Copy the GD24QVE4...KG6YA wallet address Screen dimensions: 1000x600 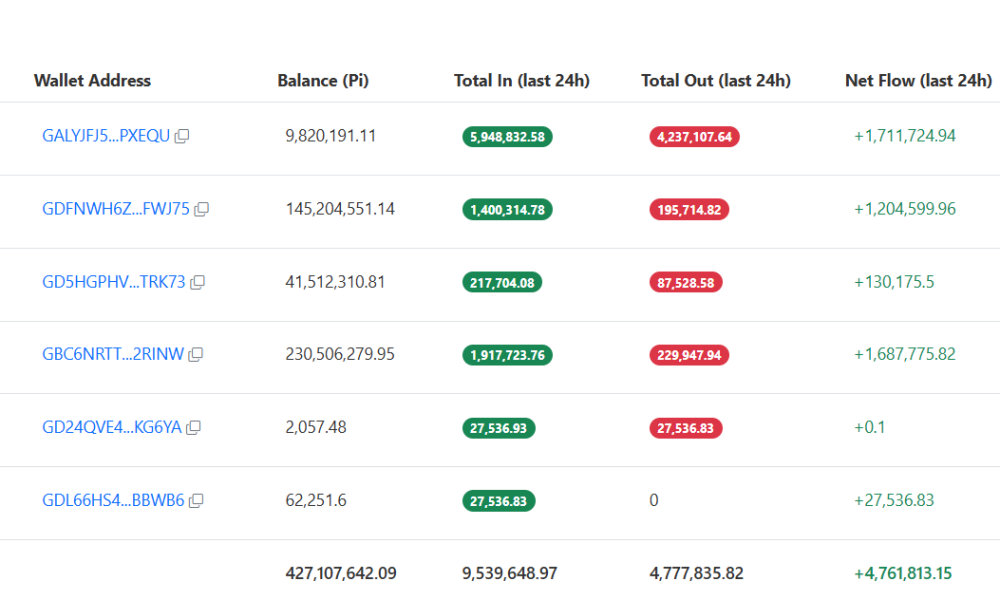(x=191, y=428)
